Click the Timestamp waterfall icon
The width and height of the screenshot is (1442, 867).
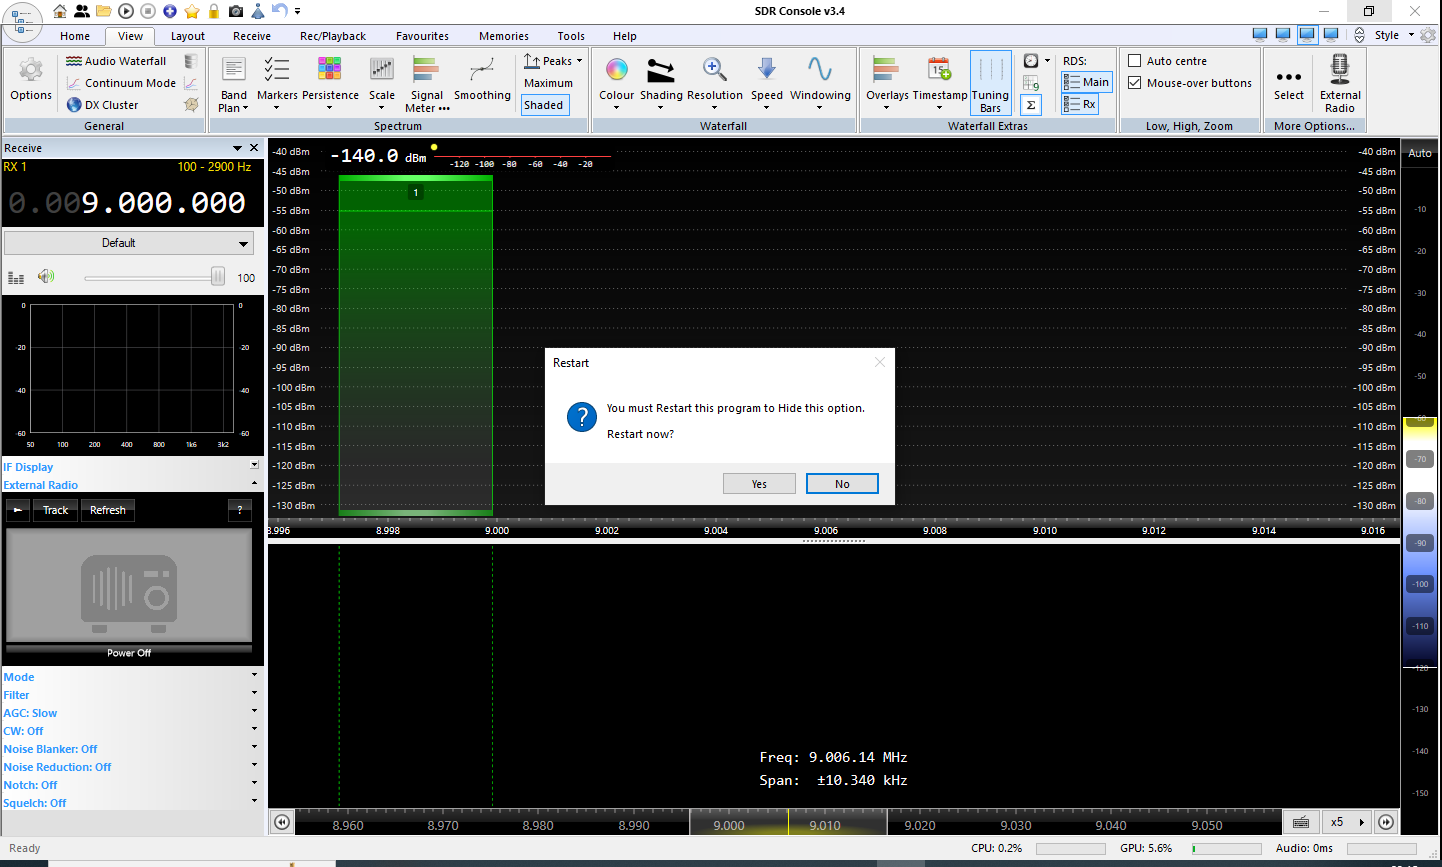click(939, 72)
